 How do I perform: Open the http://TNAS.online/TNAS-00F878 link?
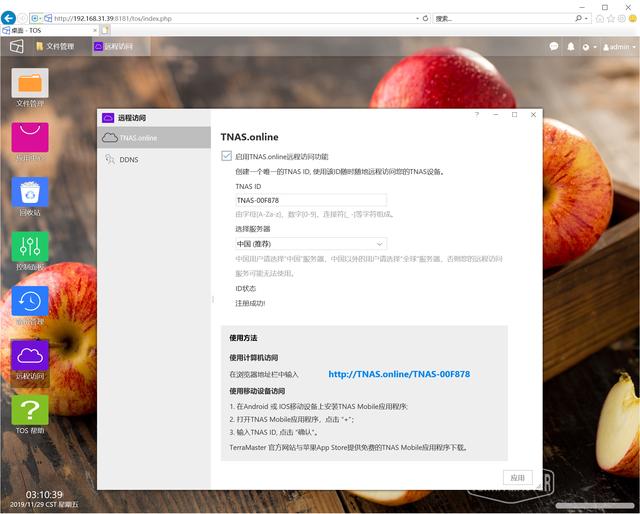click(399, 374)
